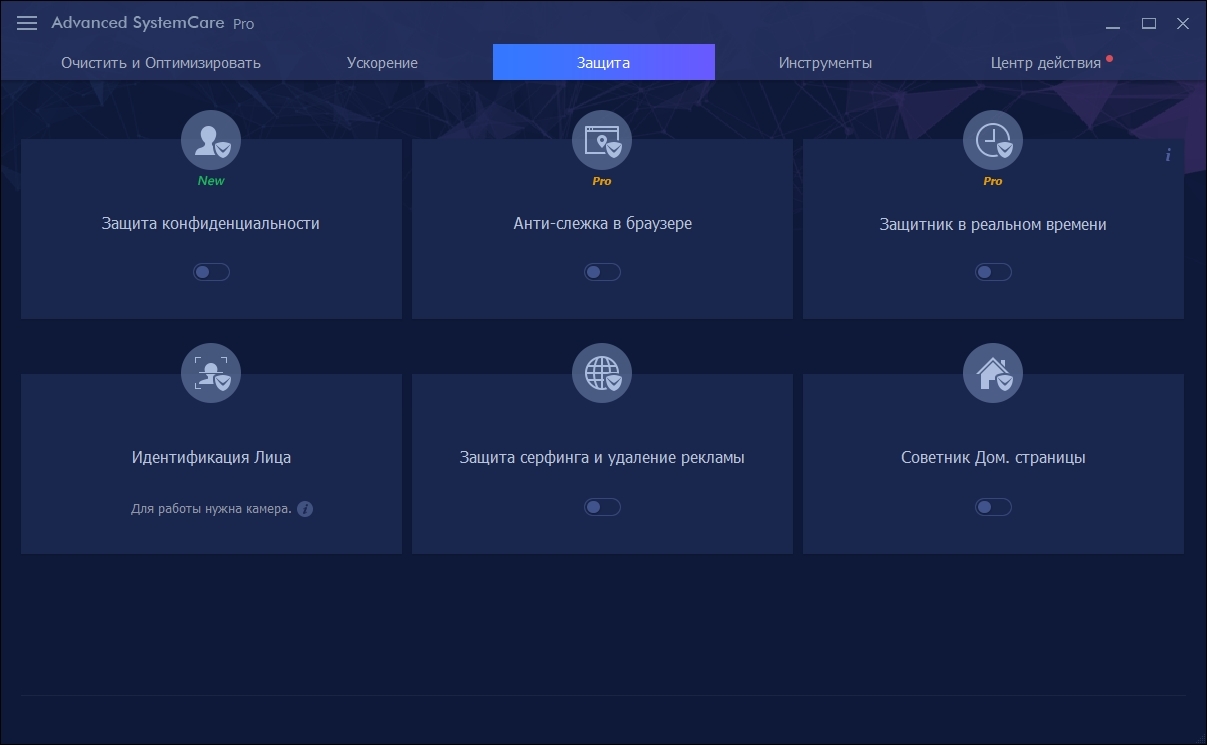
Task: Open the Центр действия tab
Action: pos(1045,63)
